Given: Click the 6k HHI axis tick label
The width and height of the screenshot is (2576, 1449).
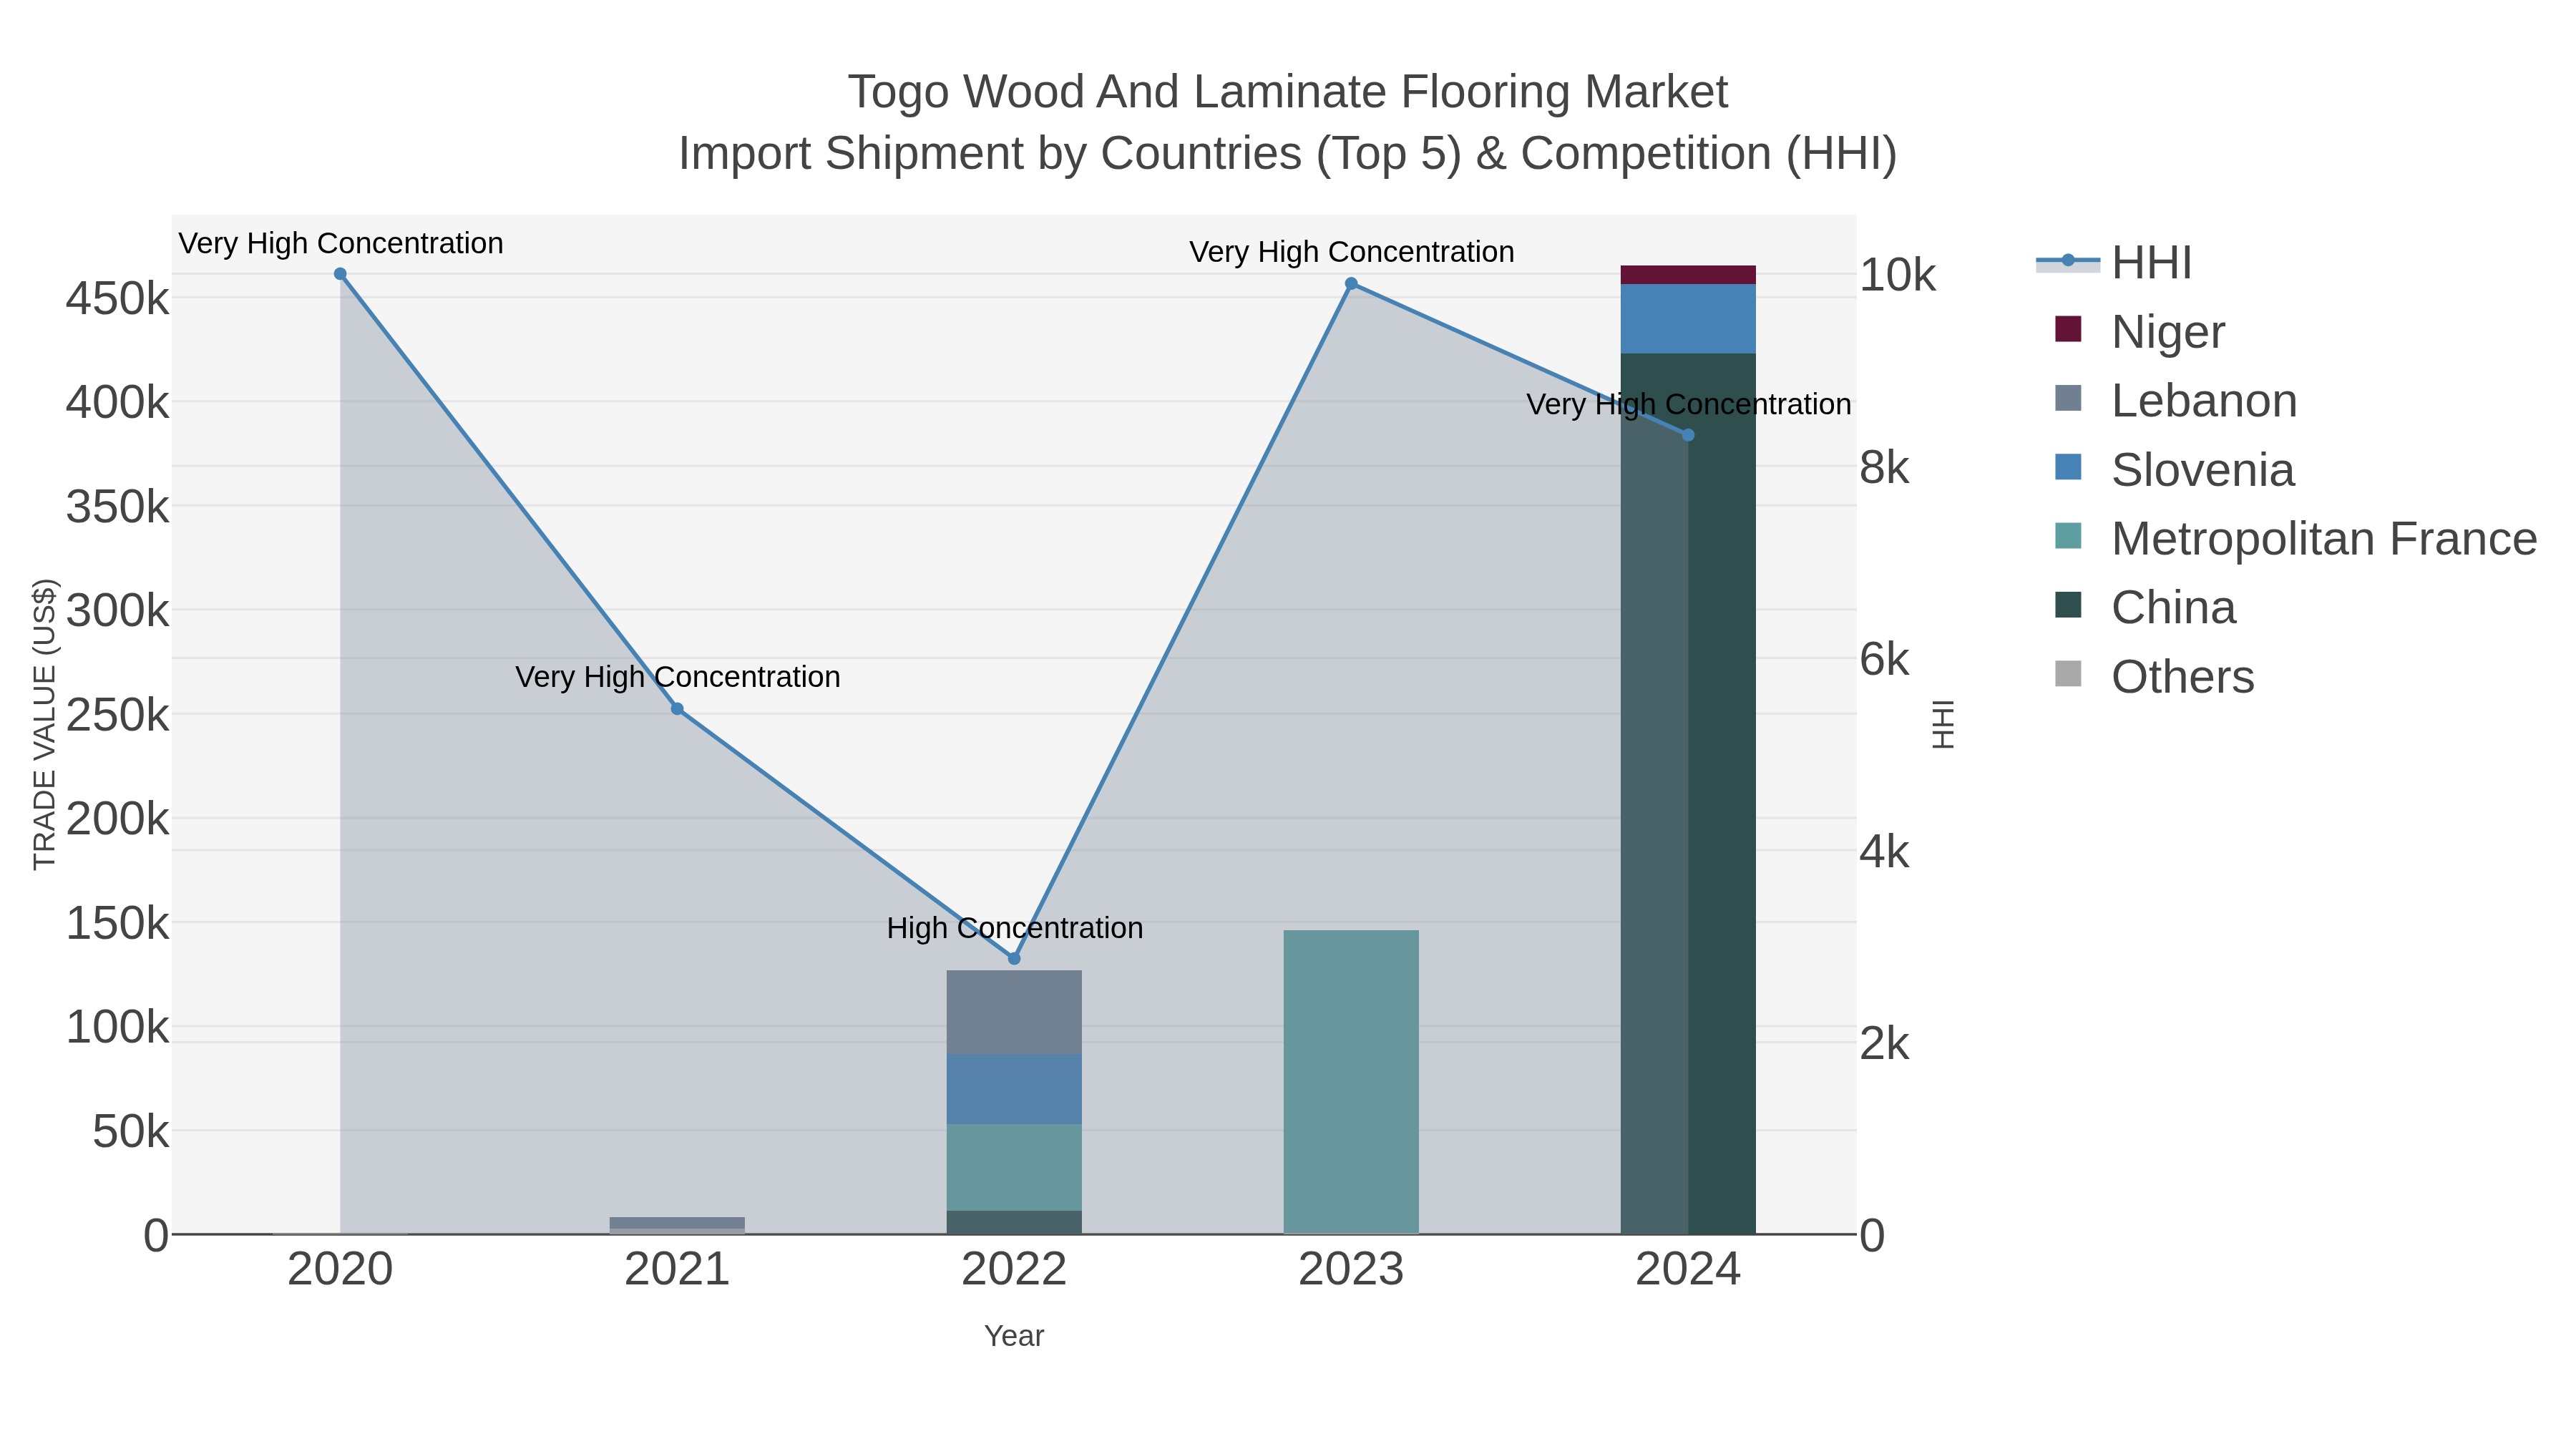Looking at the screenshot, I should 1884,659.
